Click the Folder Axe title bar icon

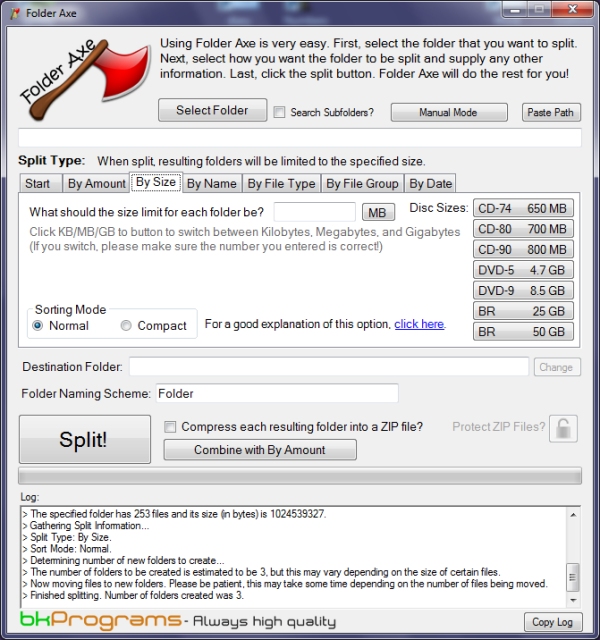coord(15,13)
